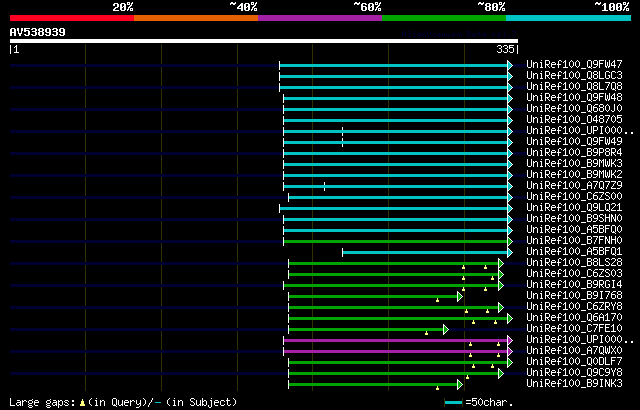Viewport: 640px width, 410px height.
Task: Open the UniRef100_O48705 label
Action: [x=574, y=120]
